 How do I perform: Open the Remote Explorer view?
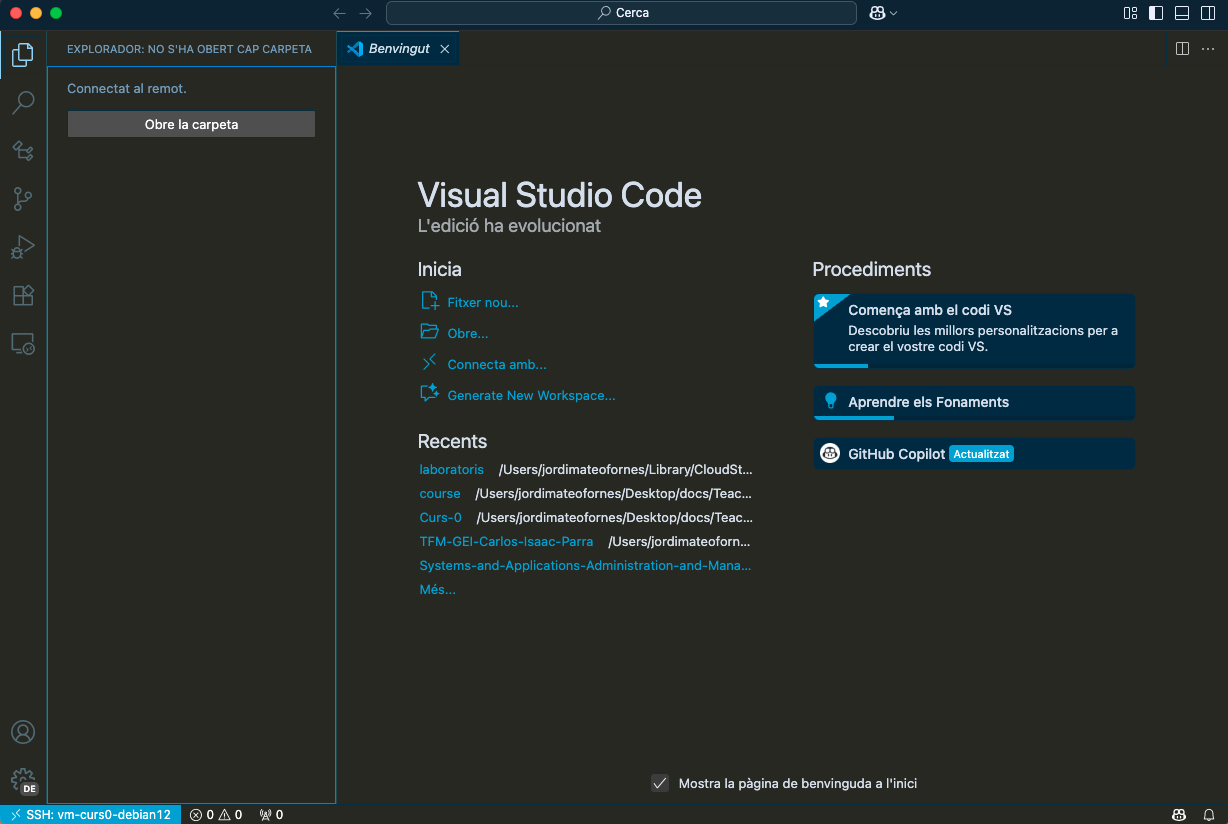(23, 344)
